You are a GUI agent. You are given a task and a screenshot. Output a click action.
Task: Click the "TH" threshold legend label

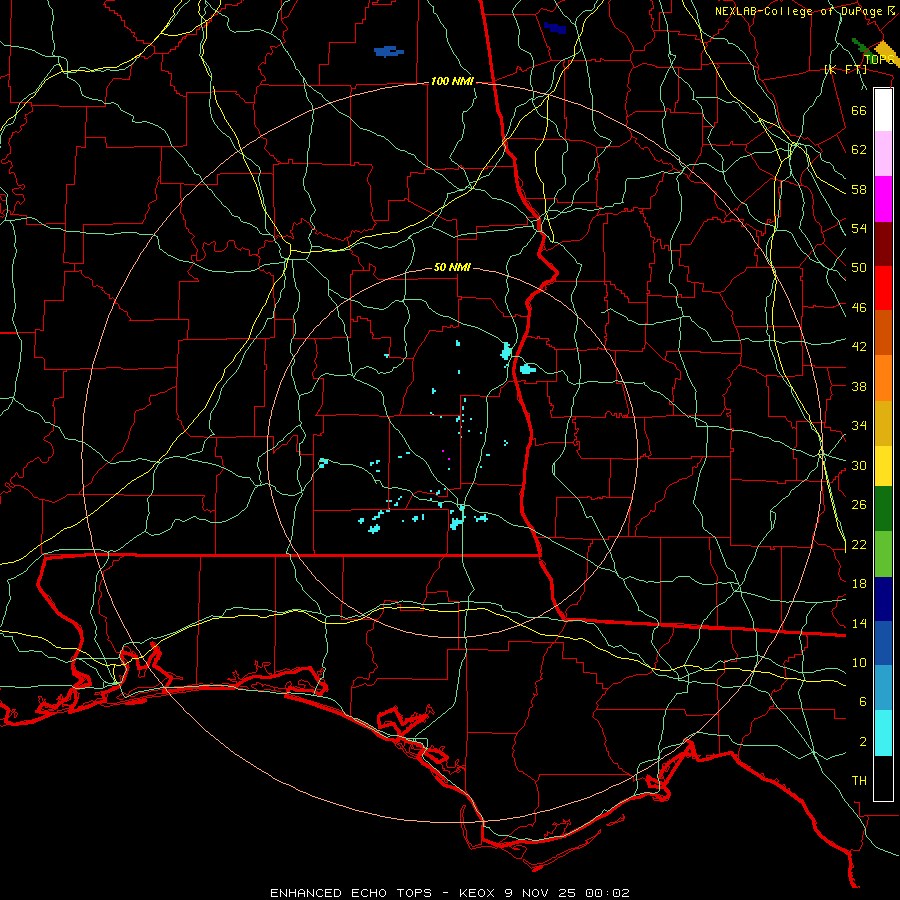pos(859,781)
